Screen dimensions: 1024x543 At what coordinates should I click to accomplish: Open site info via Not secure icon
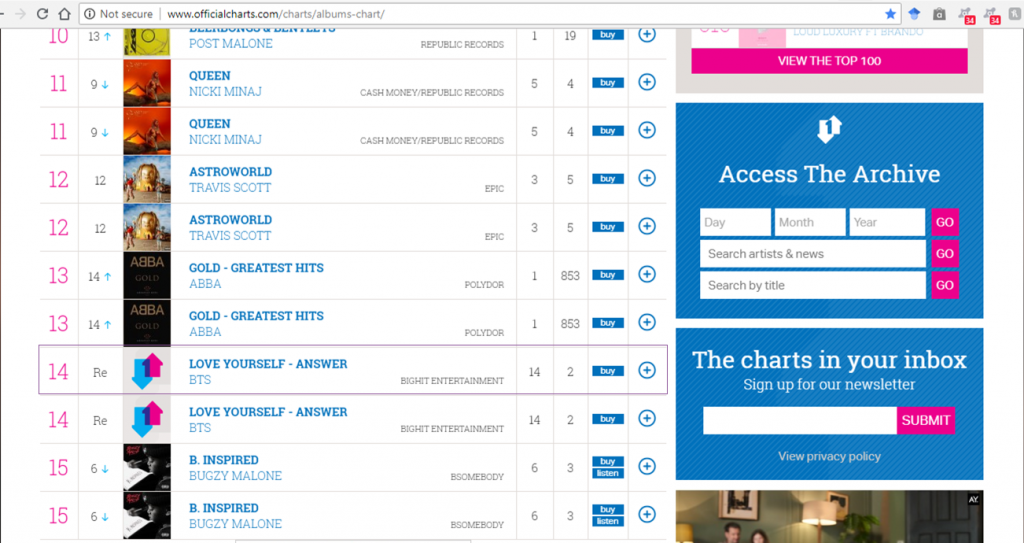[89, 14]
